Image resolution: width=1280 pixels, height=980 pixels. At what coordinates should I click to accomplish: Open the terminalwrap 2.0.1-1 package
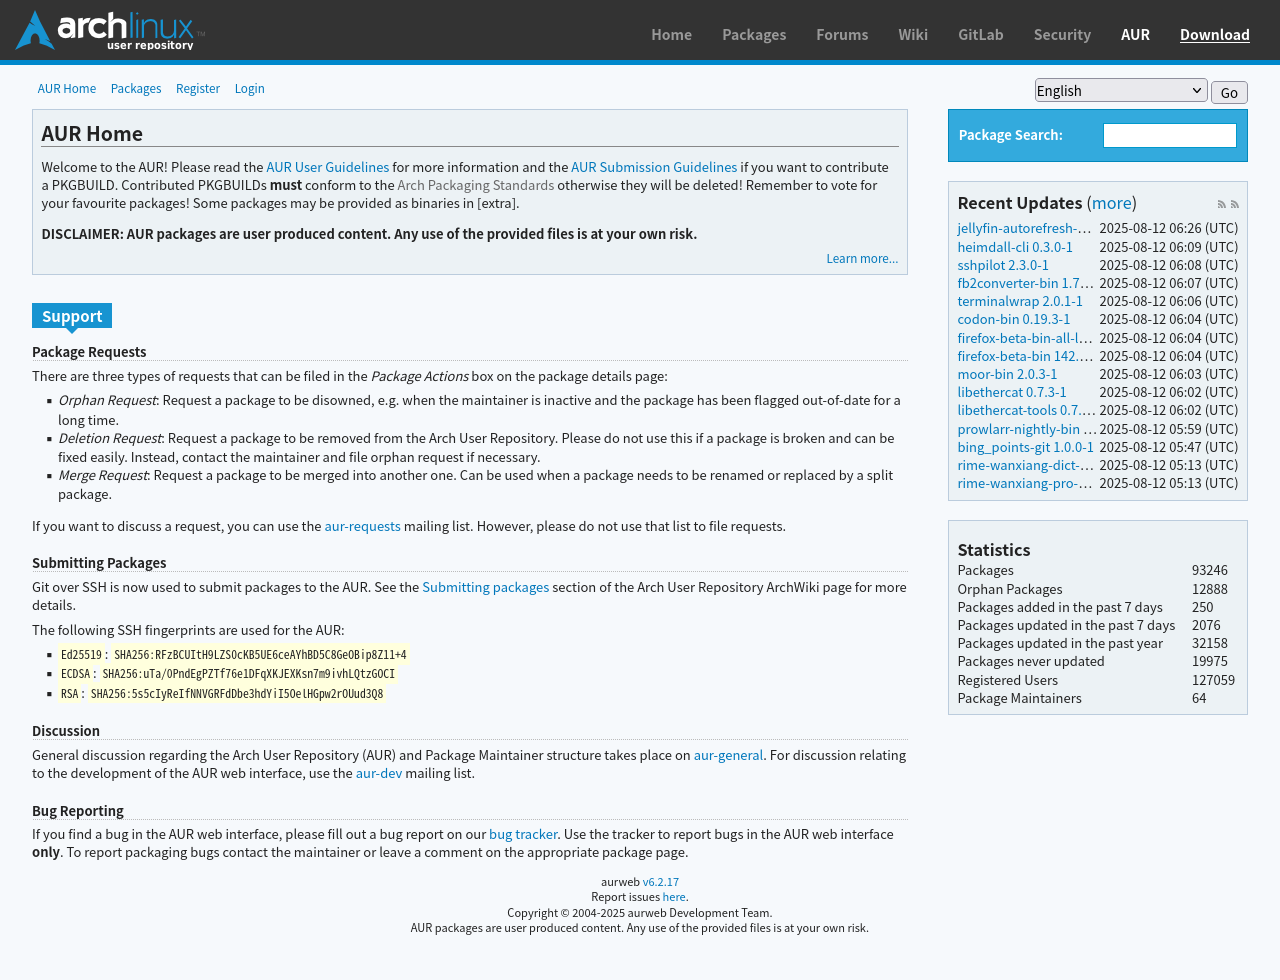click(1020, 301)
